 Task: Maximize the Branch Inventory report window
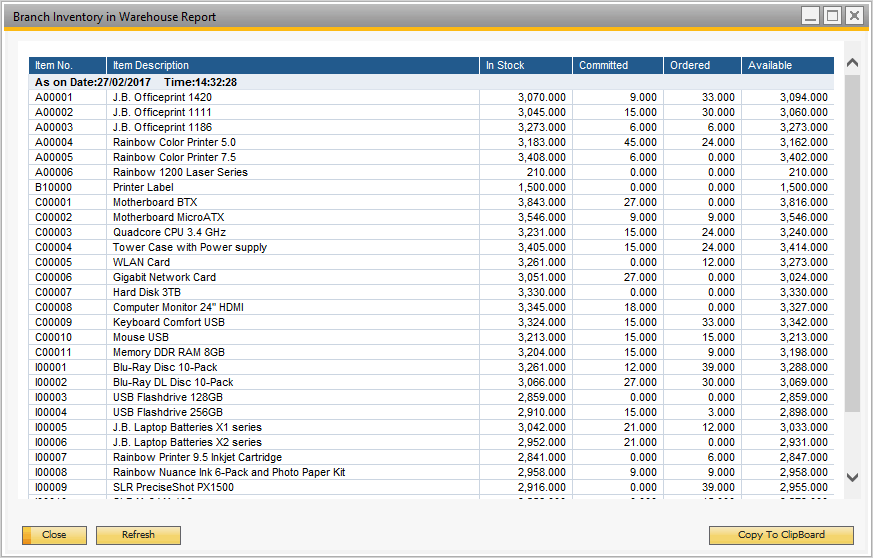[x=832, y=16]
